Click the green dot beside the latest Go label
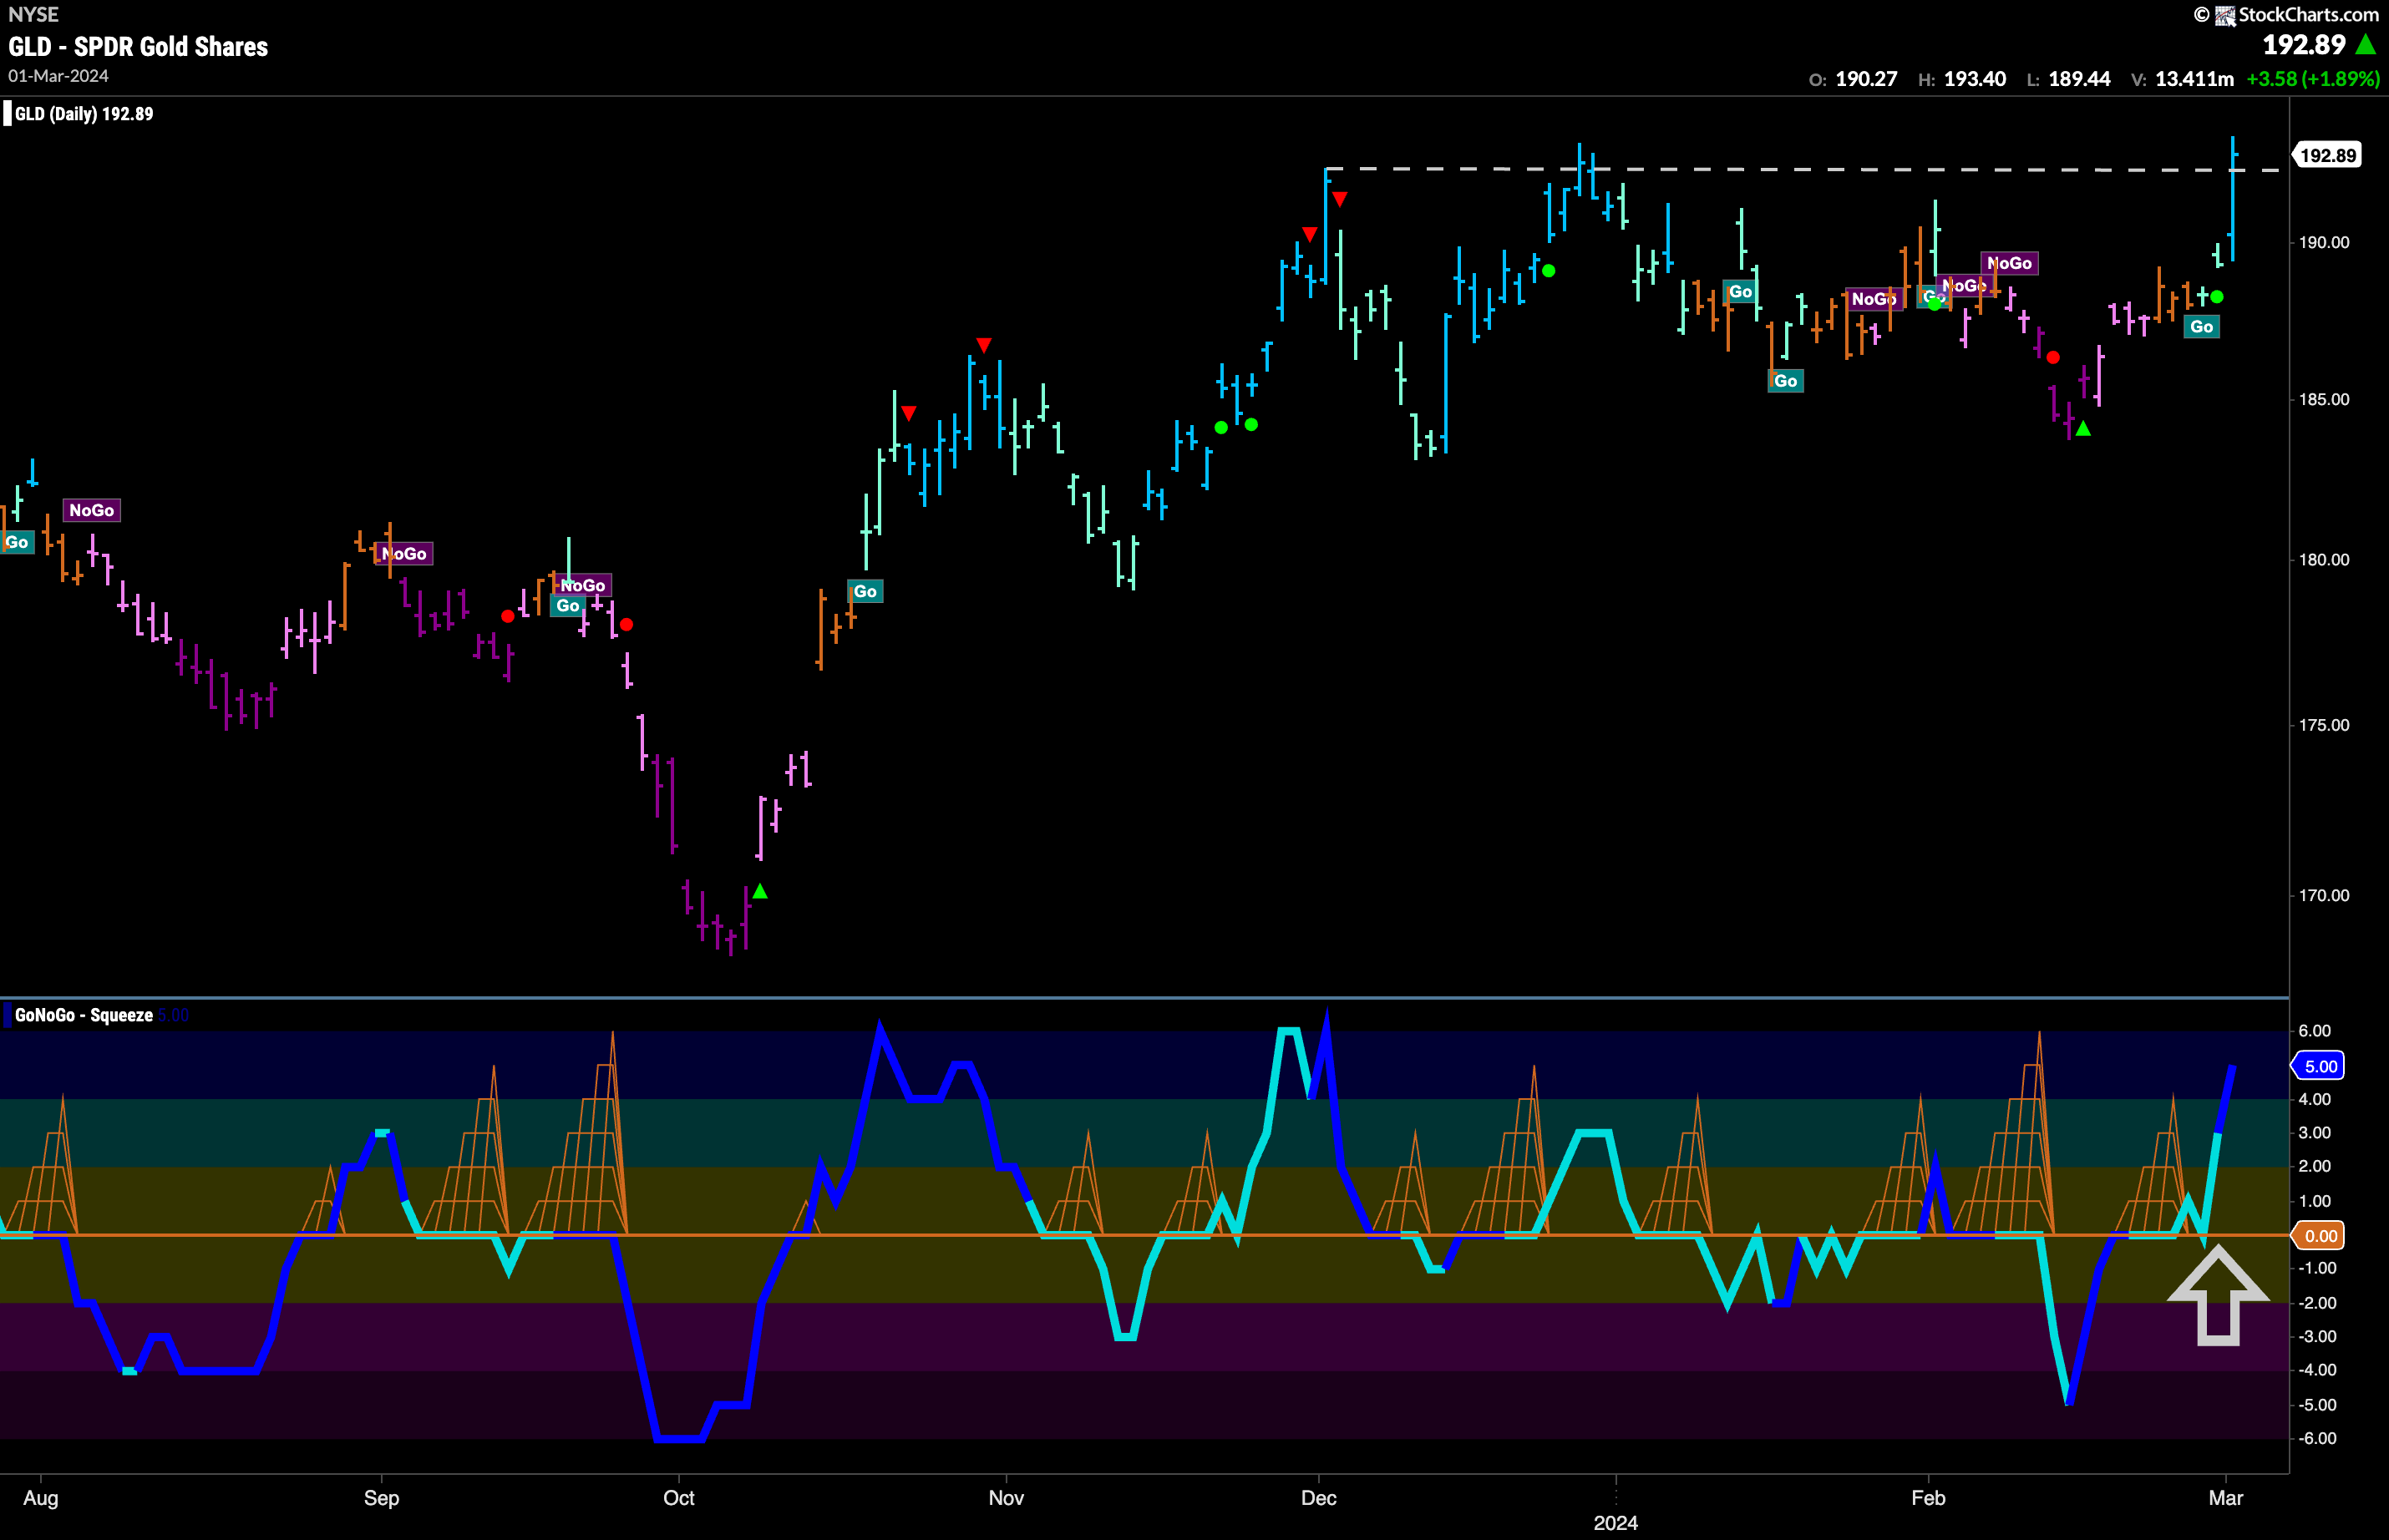The image size is (2389, 1540). [2217, 297]
